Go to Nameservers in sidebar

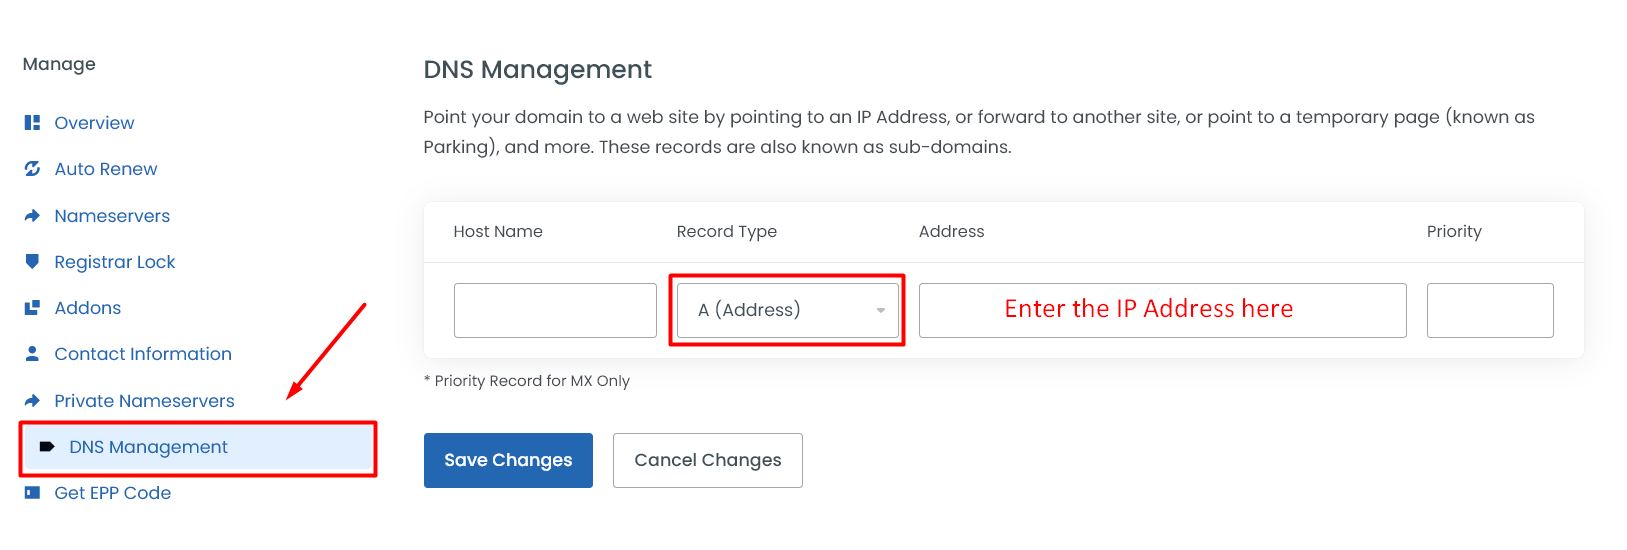pyautogui.click(x=112, y=216)
